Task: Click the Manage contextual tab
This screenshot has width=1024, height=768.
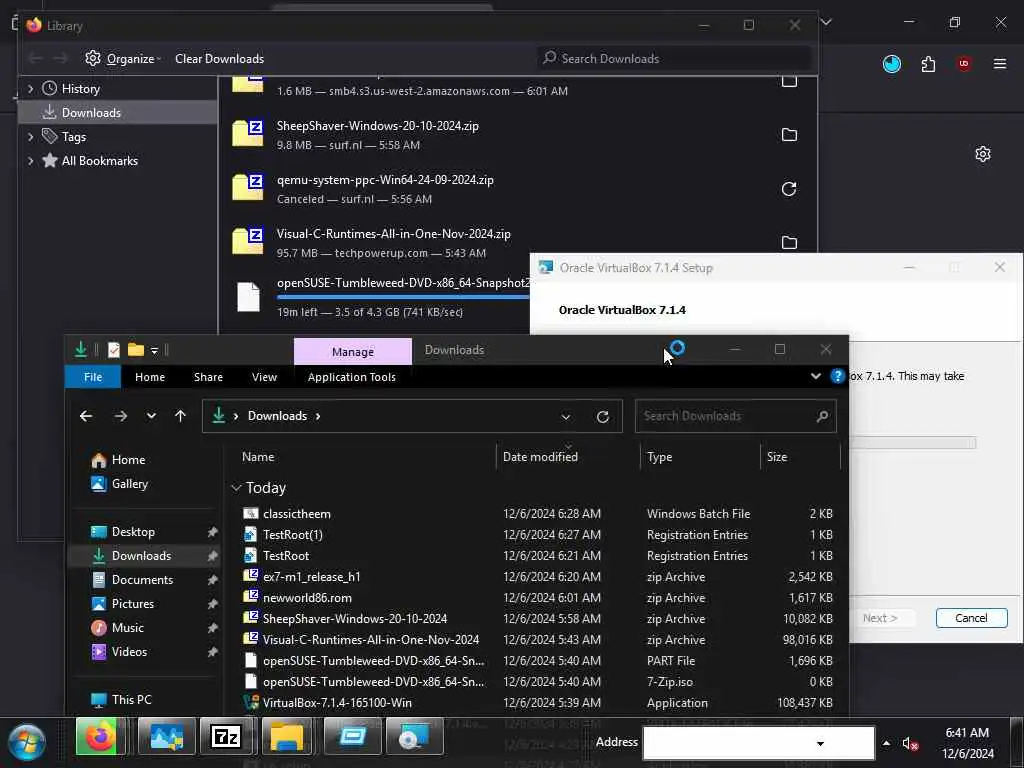Action: 353,351
